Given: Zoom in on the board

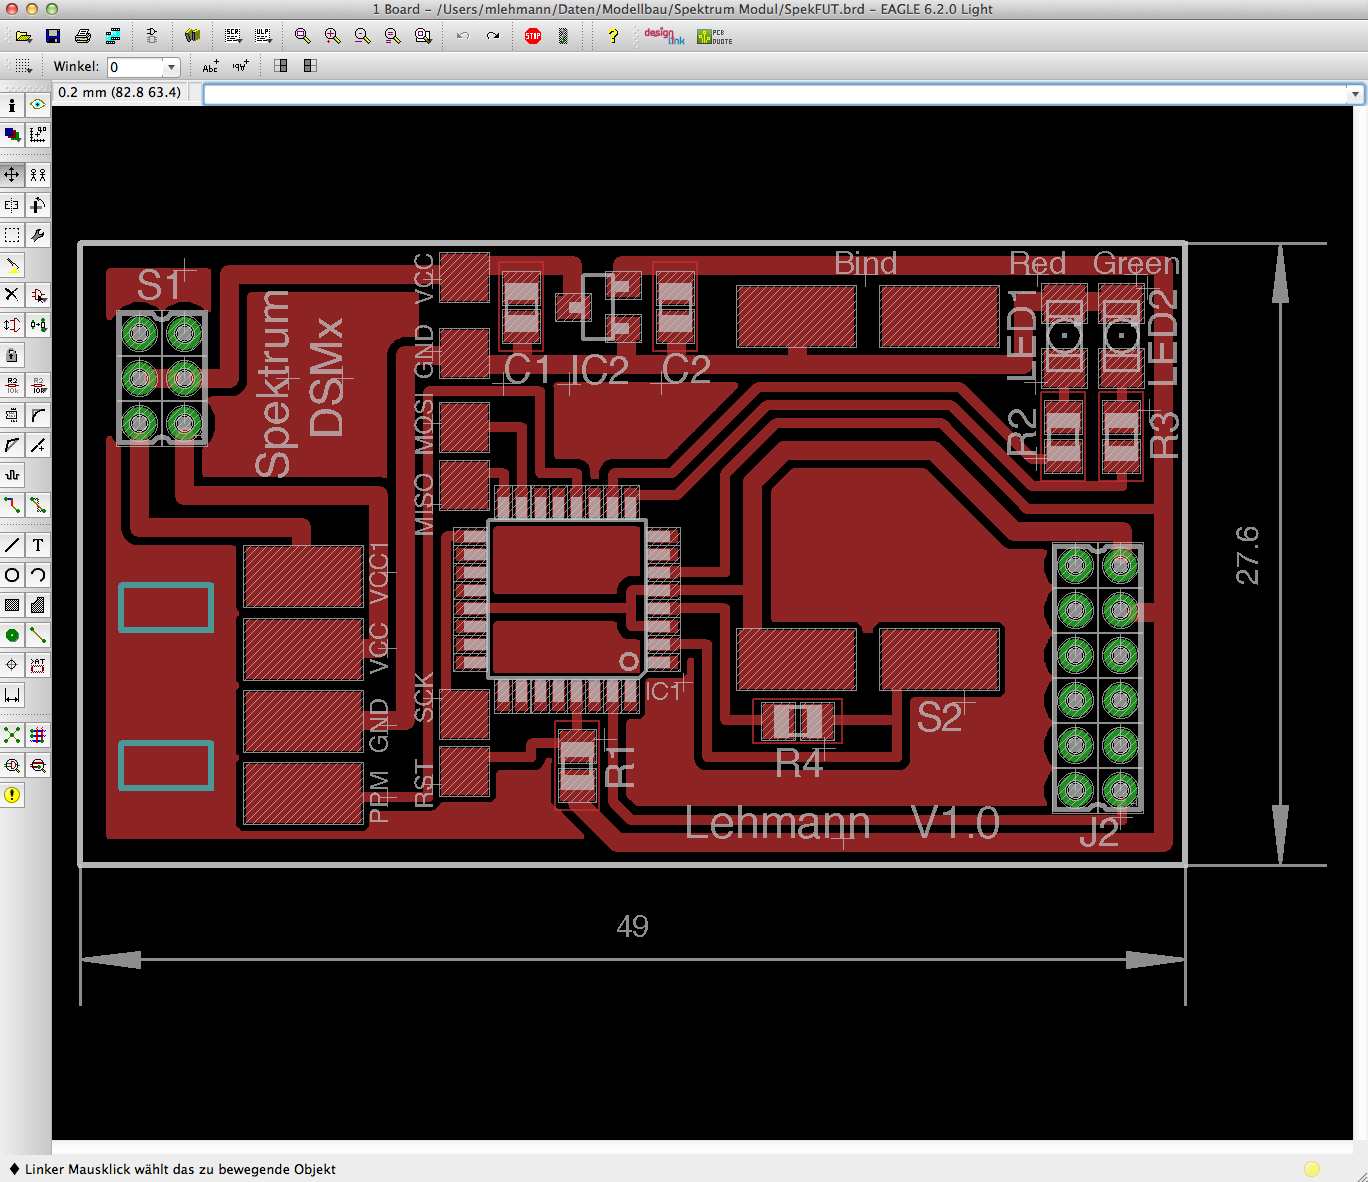Looking at the screenshot, I should point(332,36).
